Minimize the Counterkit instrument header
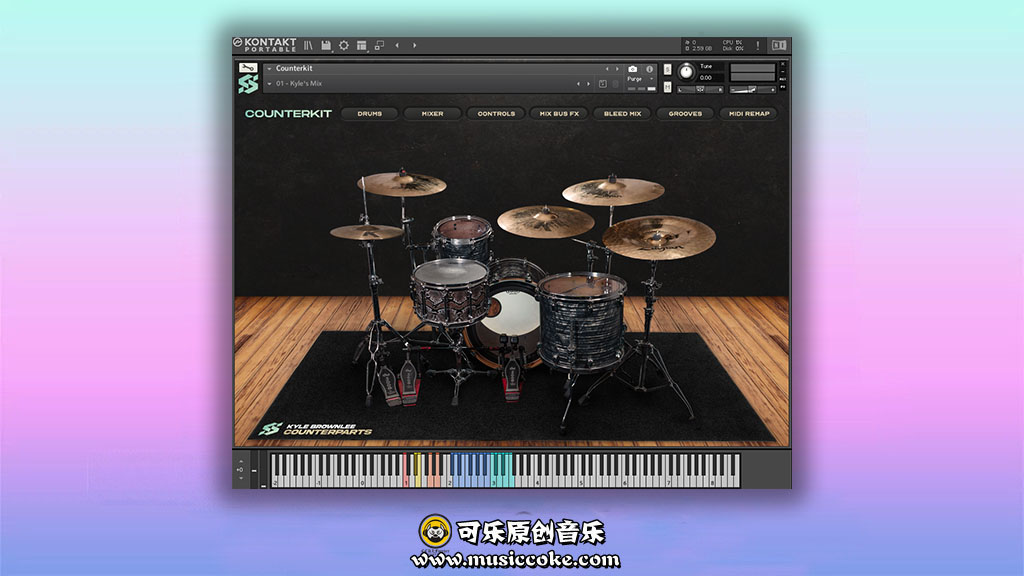Image resolution: width=1024 pixels, height=576 pixels. pyautogui.click(x=783, y=72)
